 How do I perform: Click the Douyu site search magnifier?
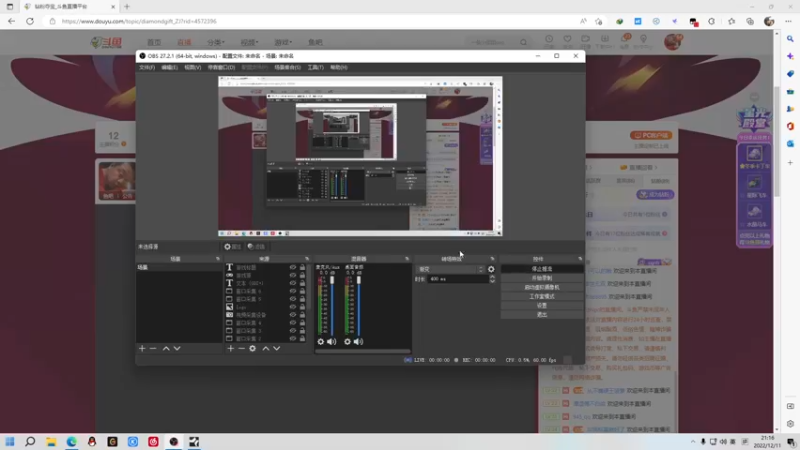523,42
